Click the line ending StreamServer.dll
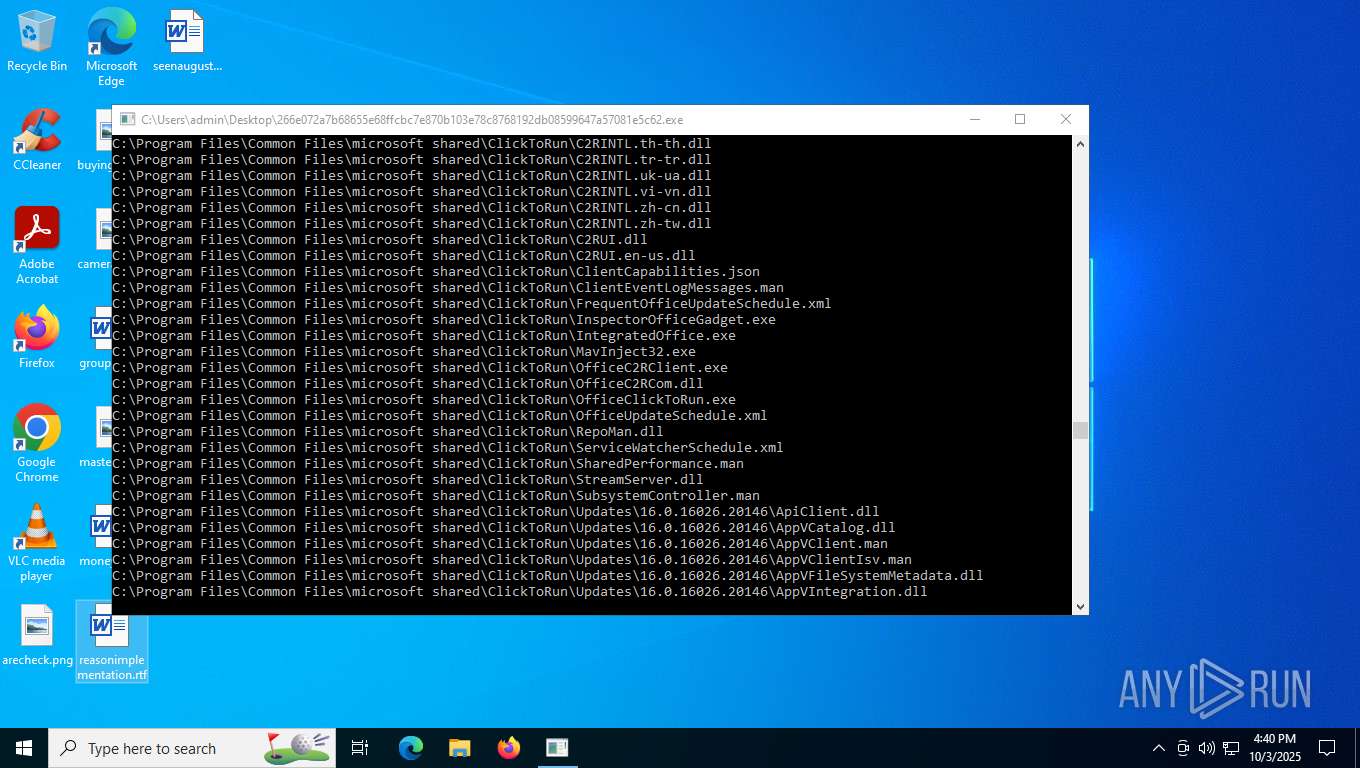 click(408, 480)
